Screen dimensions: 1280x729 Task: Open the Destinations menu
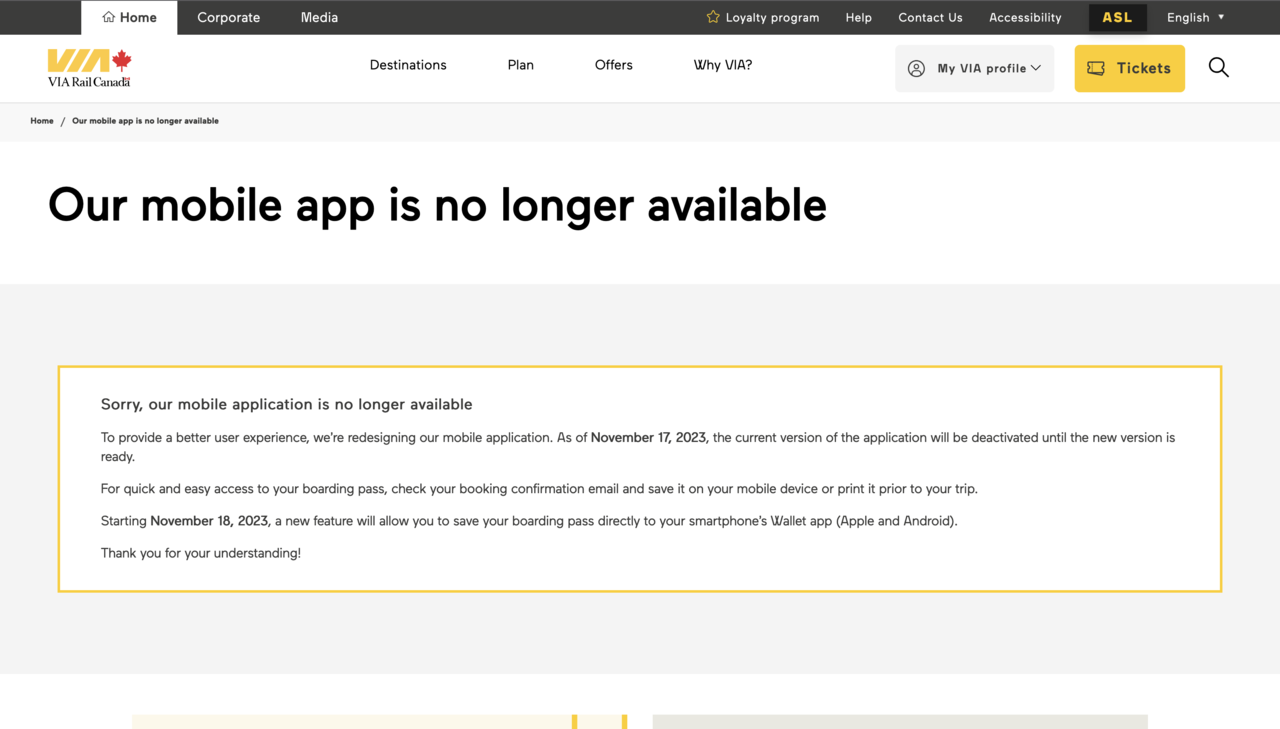coord(408,65)
